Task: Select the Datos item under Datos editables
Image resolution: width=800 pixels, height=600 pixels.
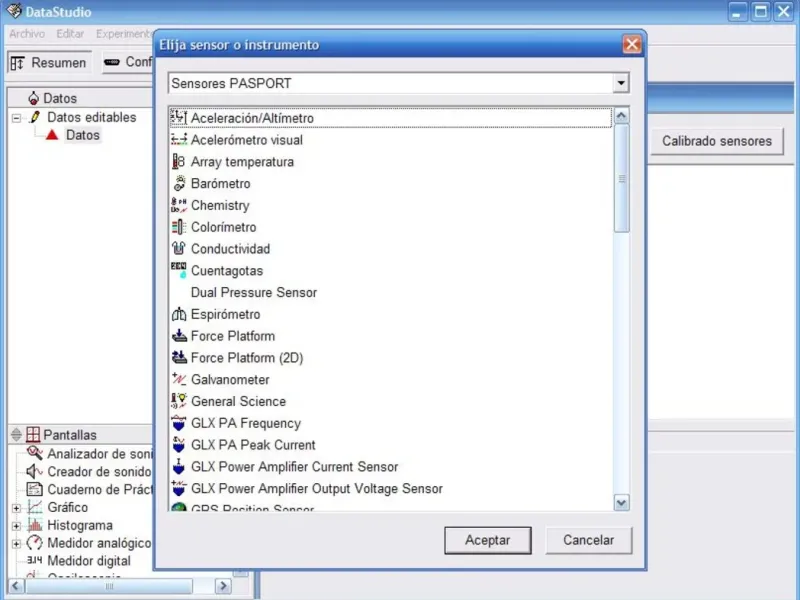Action: pos(83,135)
